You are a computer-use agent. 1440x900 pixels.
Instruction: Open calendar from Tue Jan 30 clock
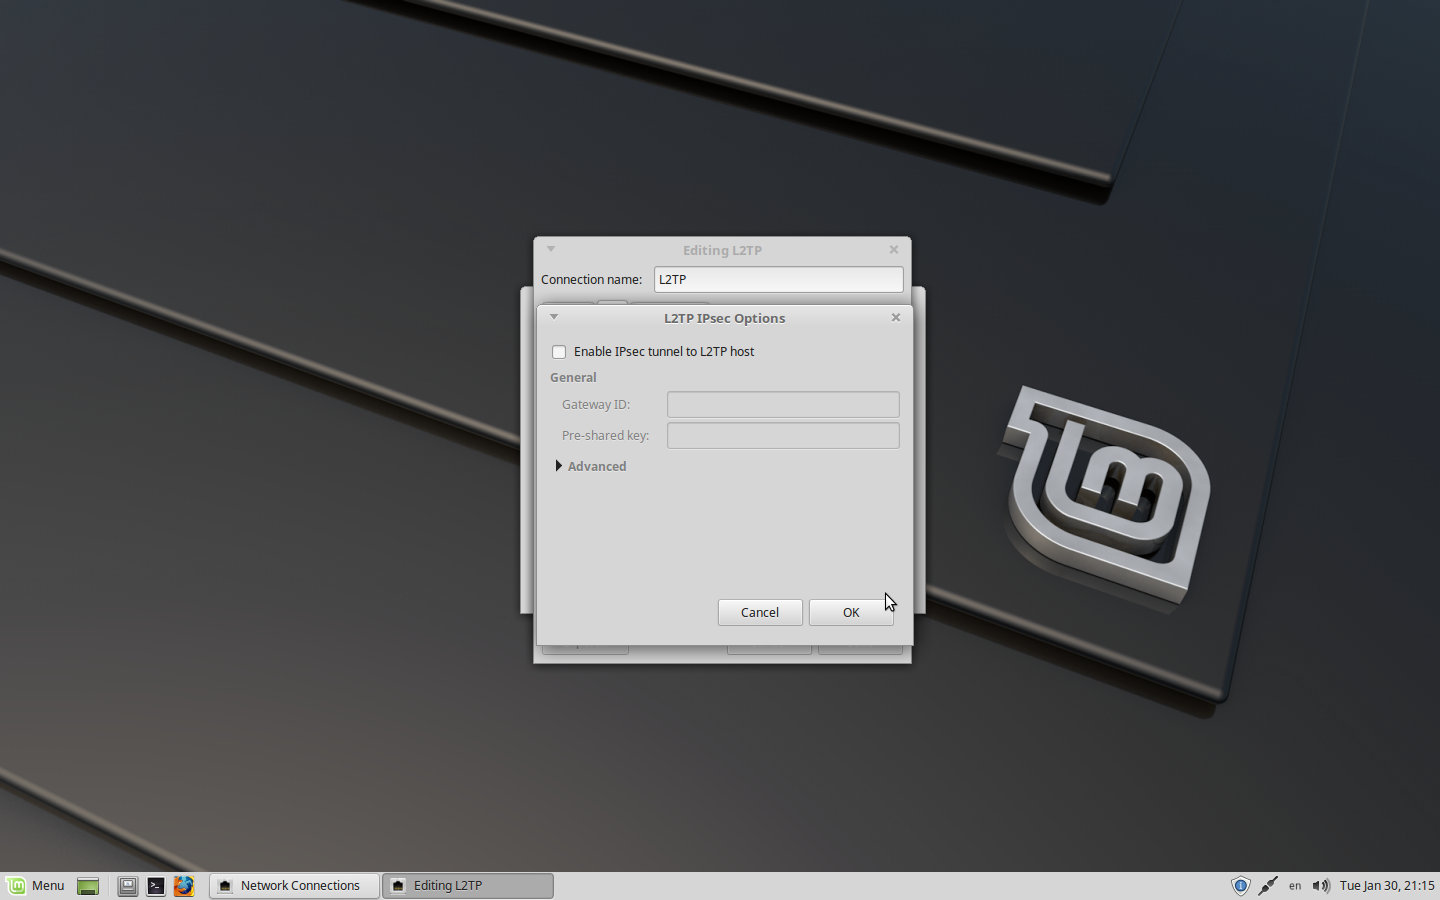click(1387, 886)
